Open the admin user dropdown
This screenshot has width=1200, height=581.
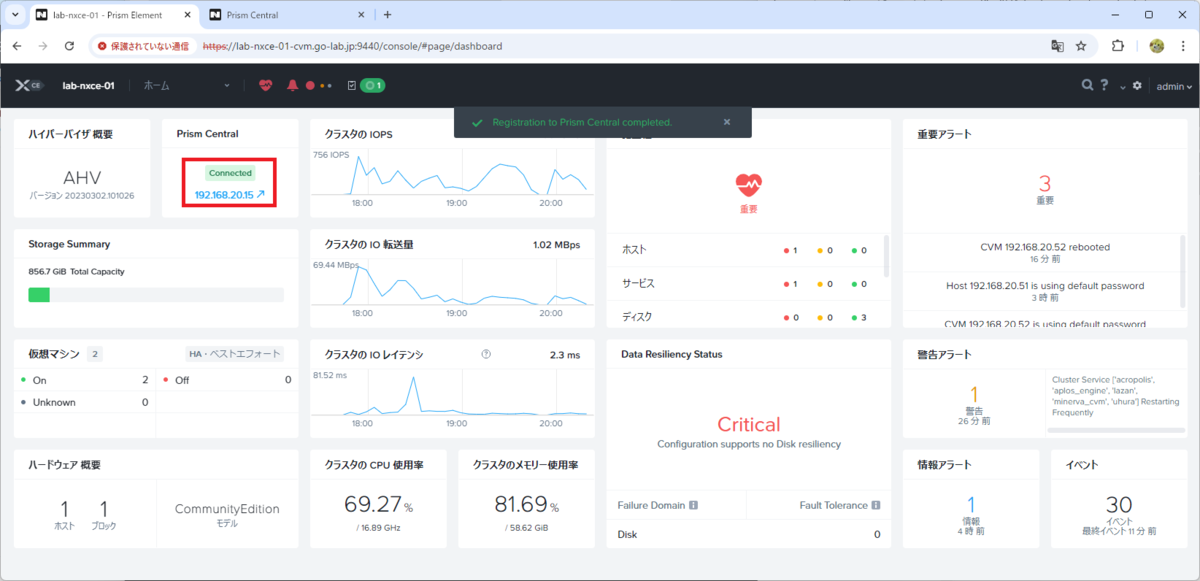click(1174, 87)
